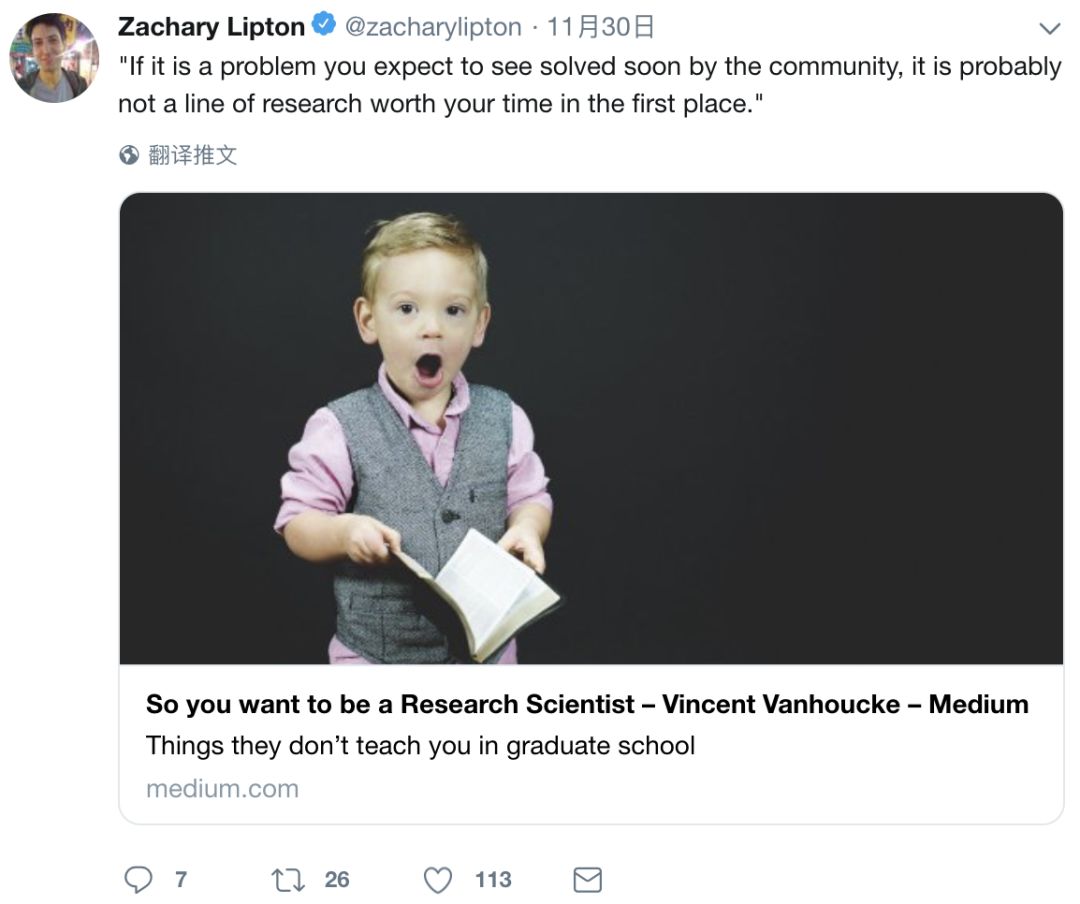Click the blue verified badge

(x=324, y=26)
